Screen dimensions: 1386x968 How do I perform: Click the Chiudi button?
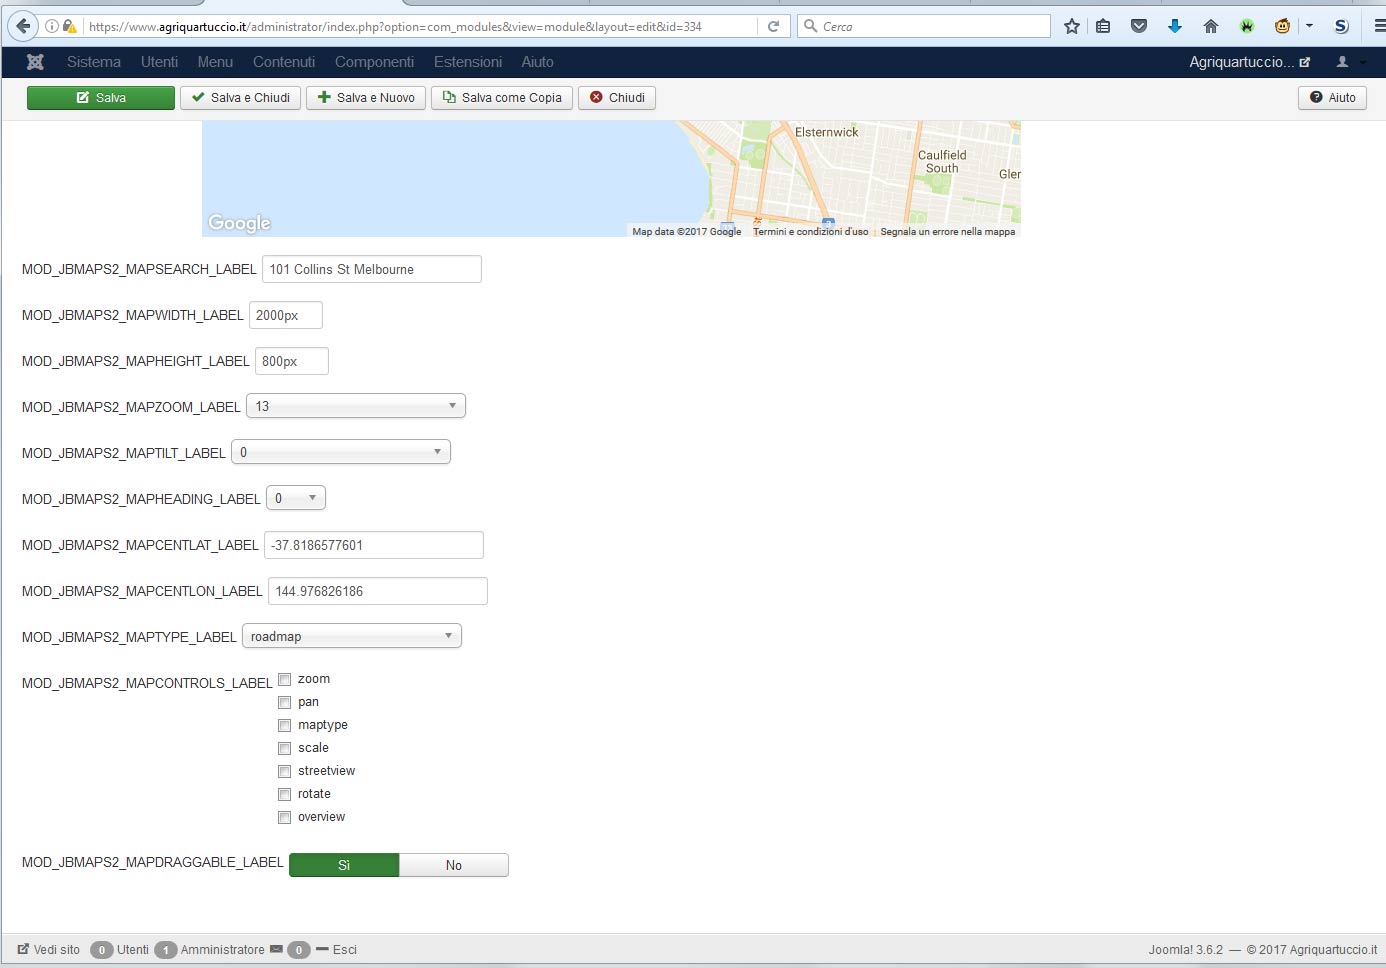[617, 98]
